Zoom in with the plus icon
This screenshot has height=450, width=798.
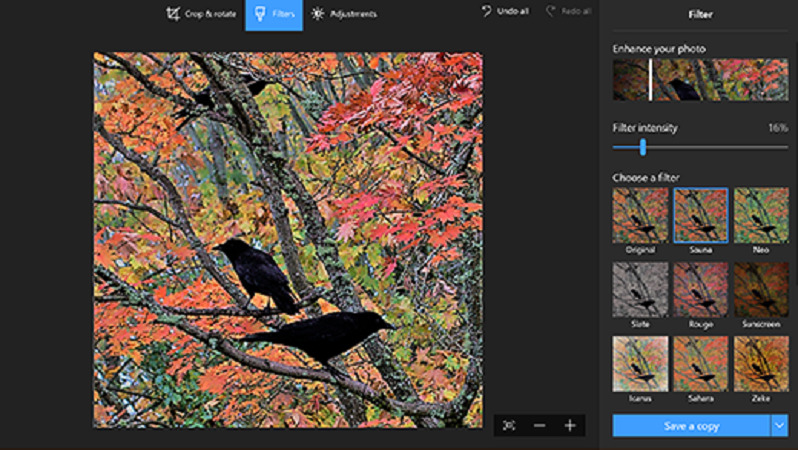click(570, 425)
